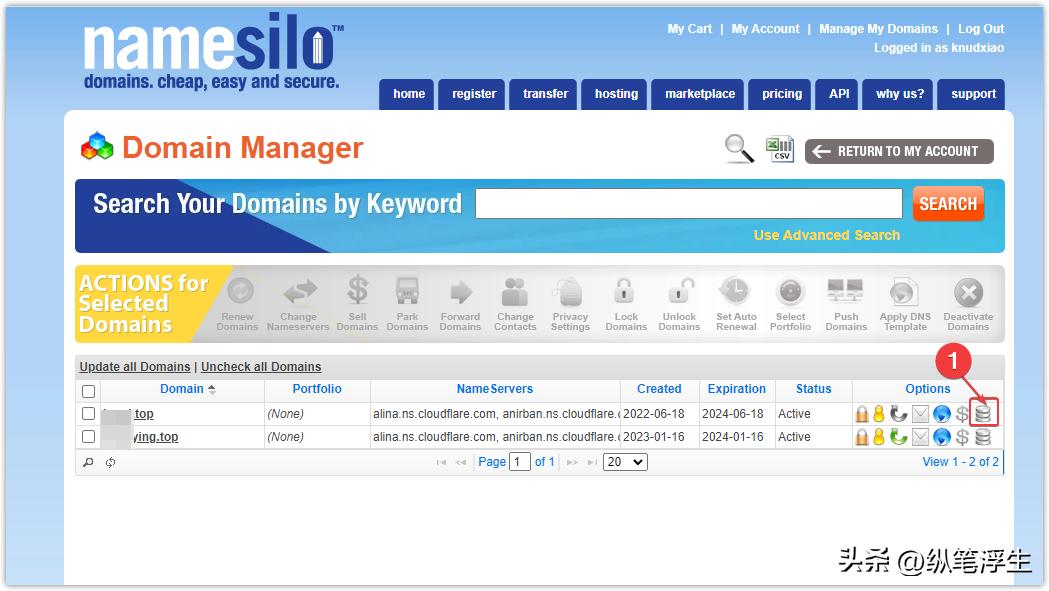This screenshot has height=591, width=1049.
Task: Click Select Portfolio action icon
Action: click(x=790, y=292)
